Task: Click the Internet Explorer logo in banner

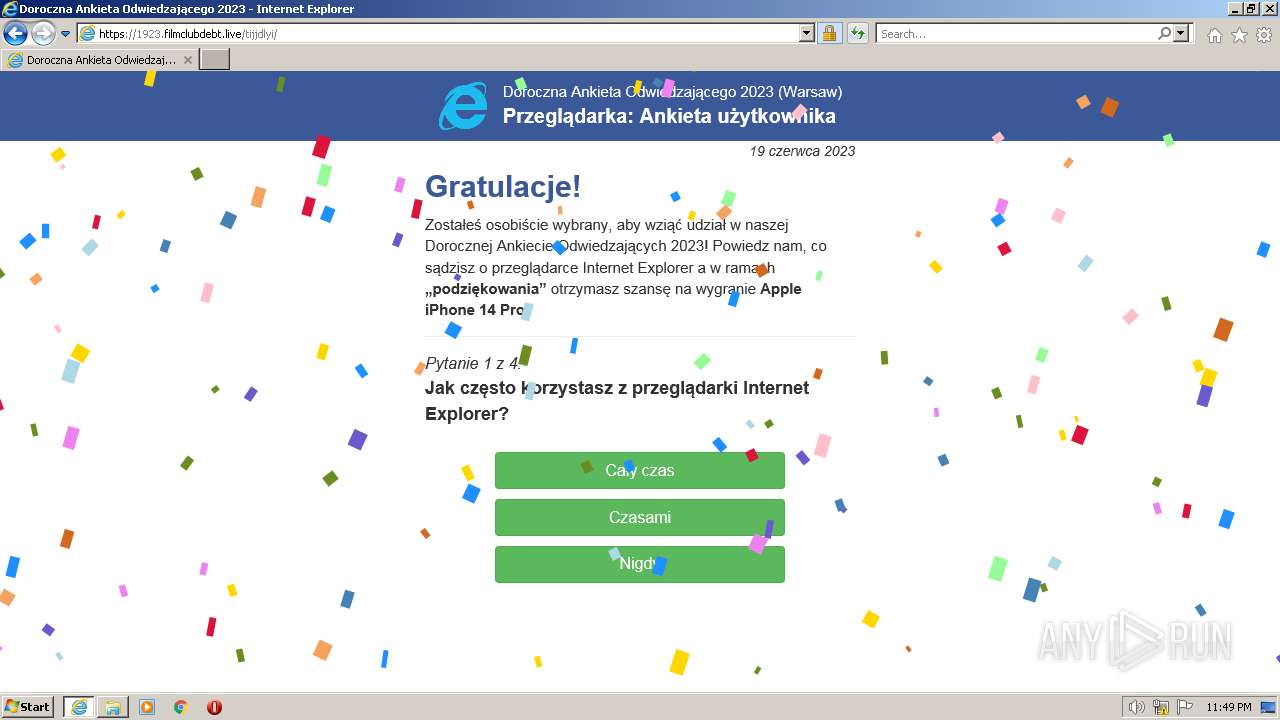Action: [463, 106]
